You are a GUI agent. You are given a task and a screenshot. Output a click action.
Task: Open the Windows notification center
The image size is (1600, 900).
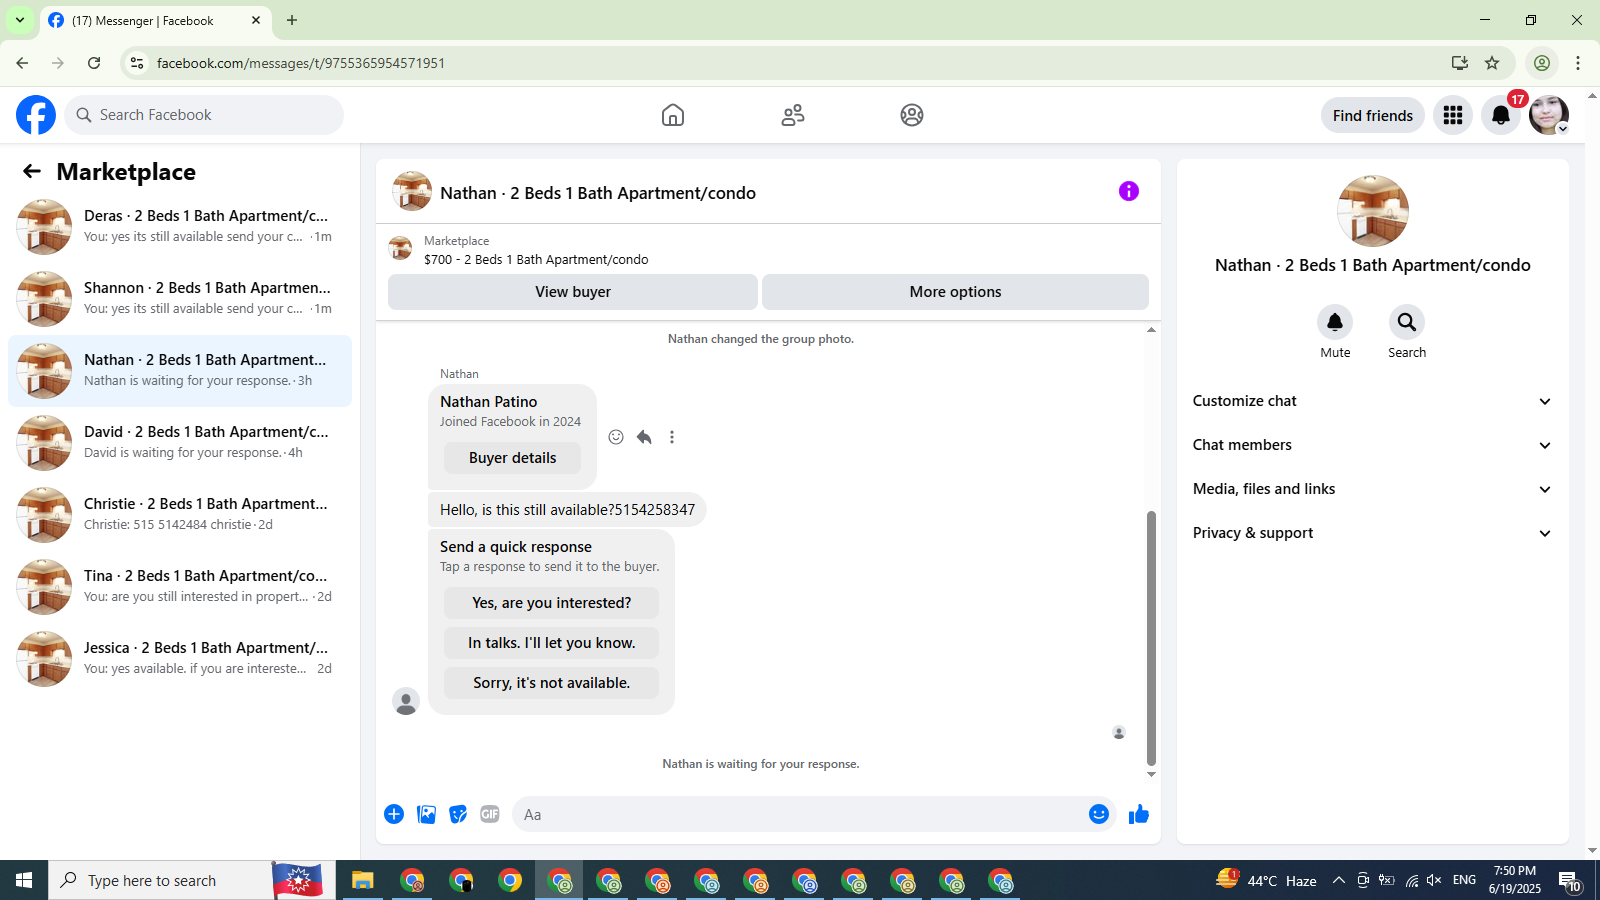point(1569,881)
